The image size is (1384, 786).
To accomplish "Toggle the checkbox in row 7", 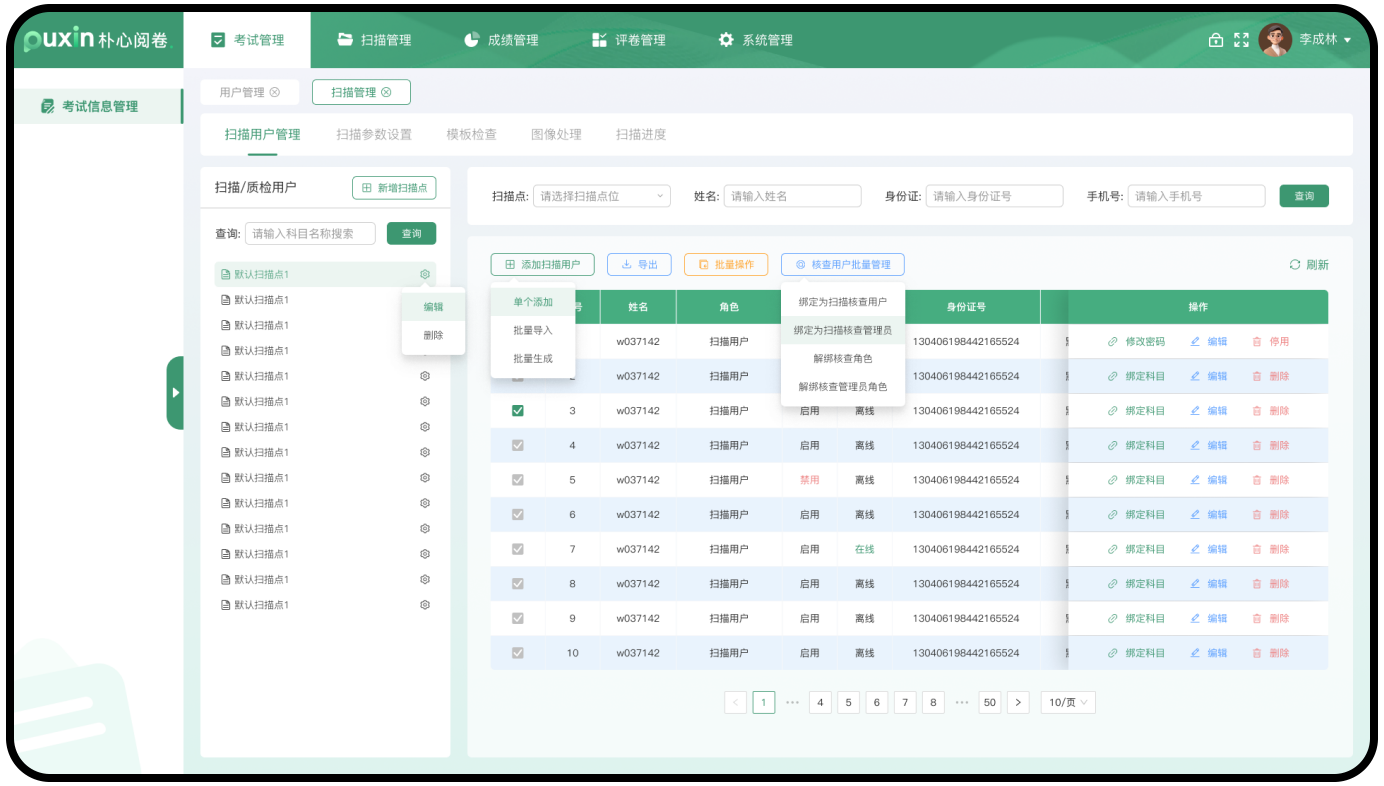I will coord(518,549).
